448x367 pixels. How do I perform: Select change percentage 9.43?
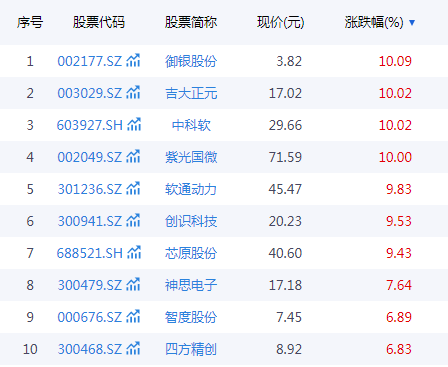tap(399, 253)
